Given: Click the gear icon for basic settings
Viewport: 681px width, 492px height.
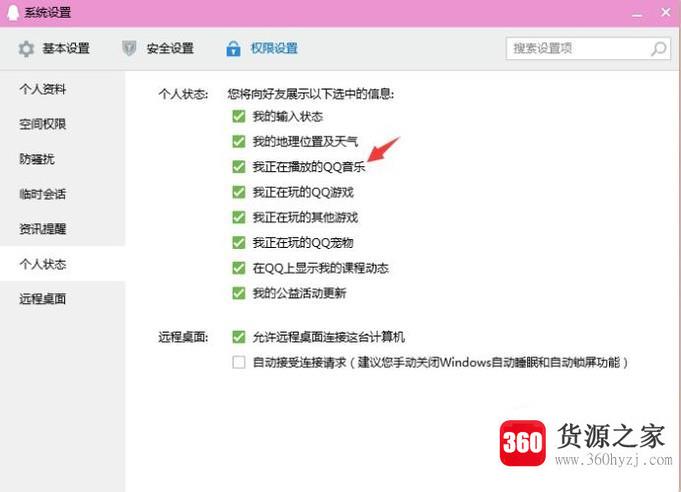Looking at the screenshot, I should pos(26,49).
